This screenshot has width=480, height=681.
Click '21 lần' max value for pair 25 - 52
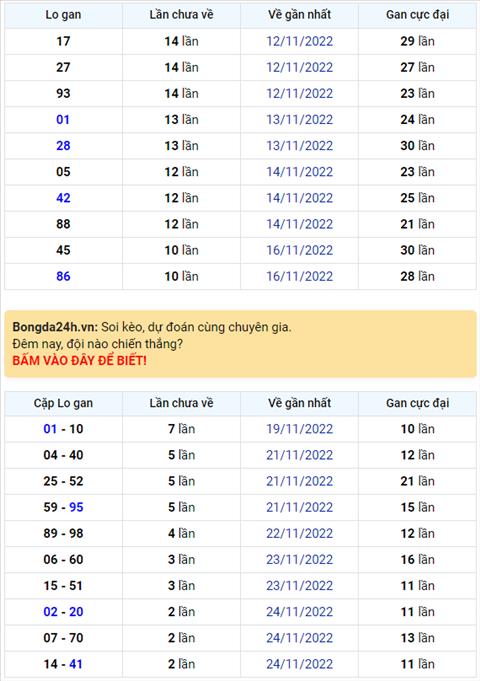pyautogui.click(x=417, y=481)
